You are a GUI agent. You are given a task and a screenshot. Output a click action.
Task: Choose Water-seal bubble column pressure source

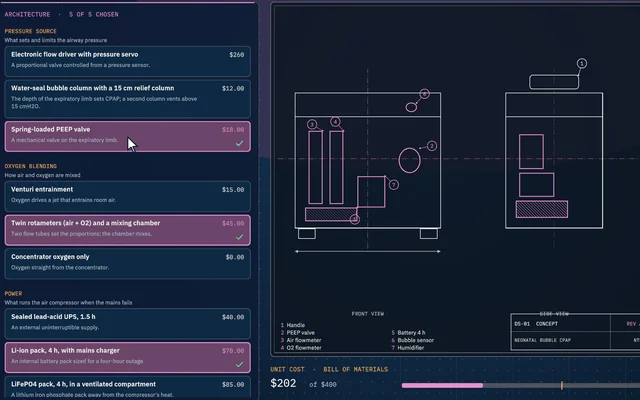tap(127, 99)
